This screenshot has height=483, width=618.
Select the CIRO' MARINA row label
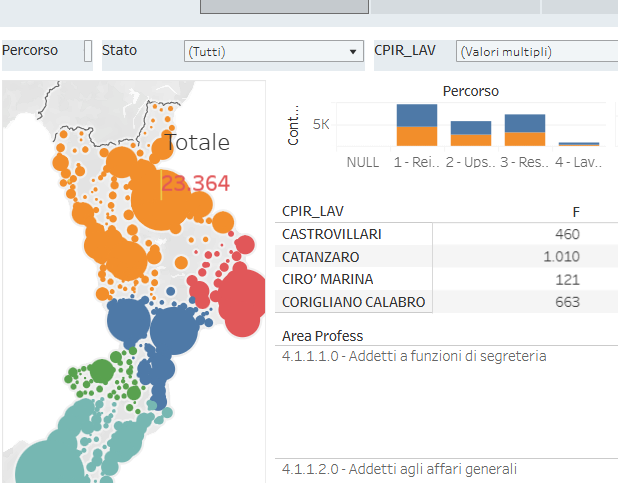click(x=328, y=279)
